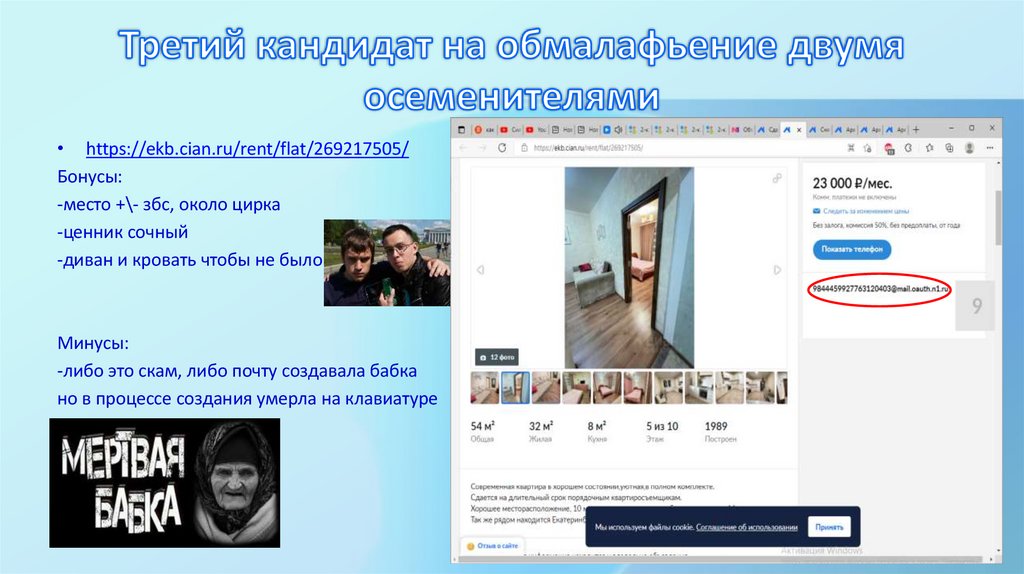The height and width of the screenshot is (574, 1024).
Task: Show previous photo with left gallery arrow
Action: (x=481, y=270)
